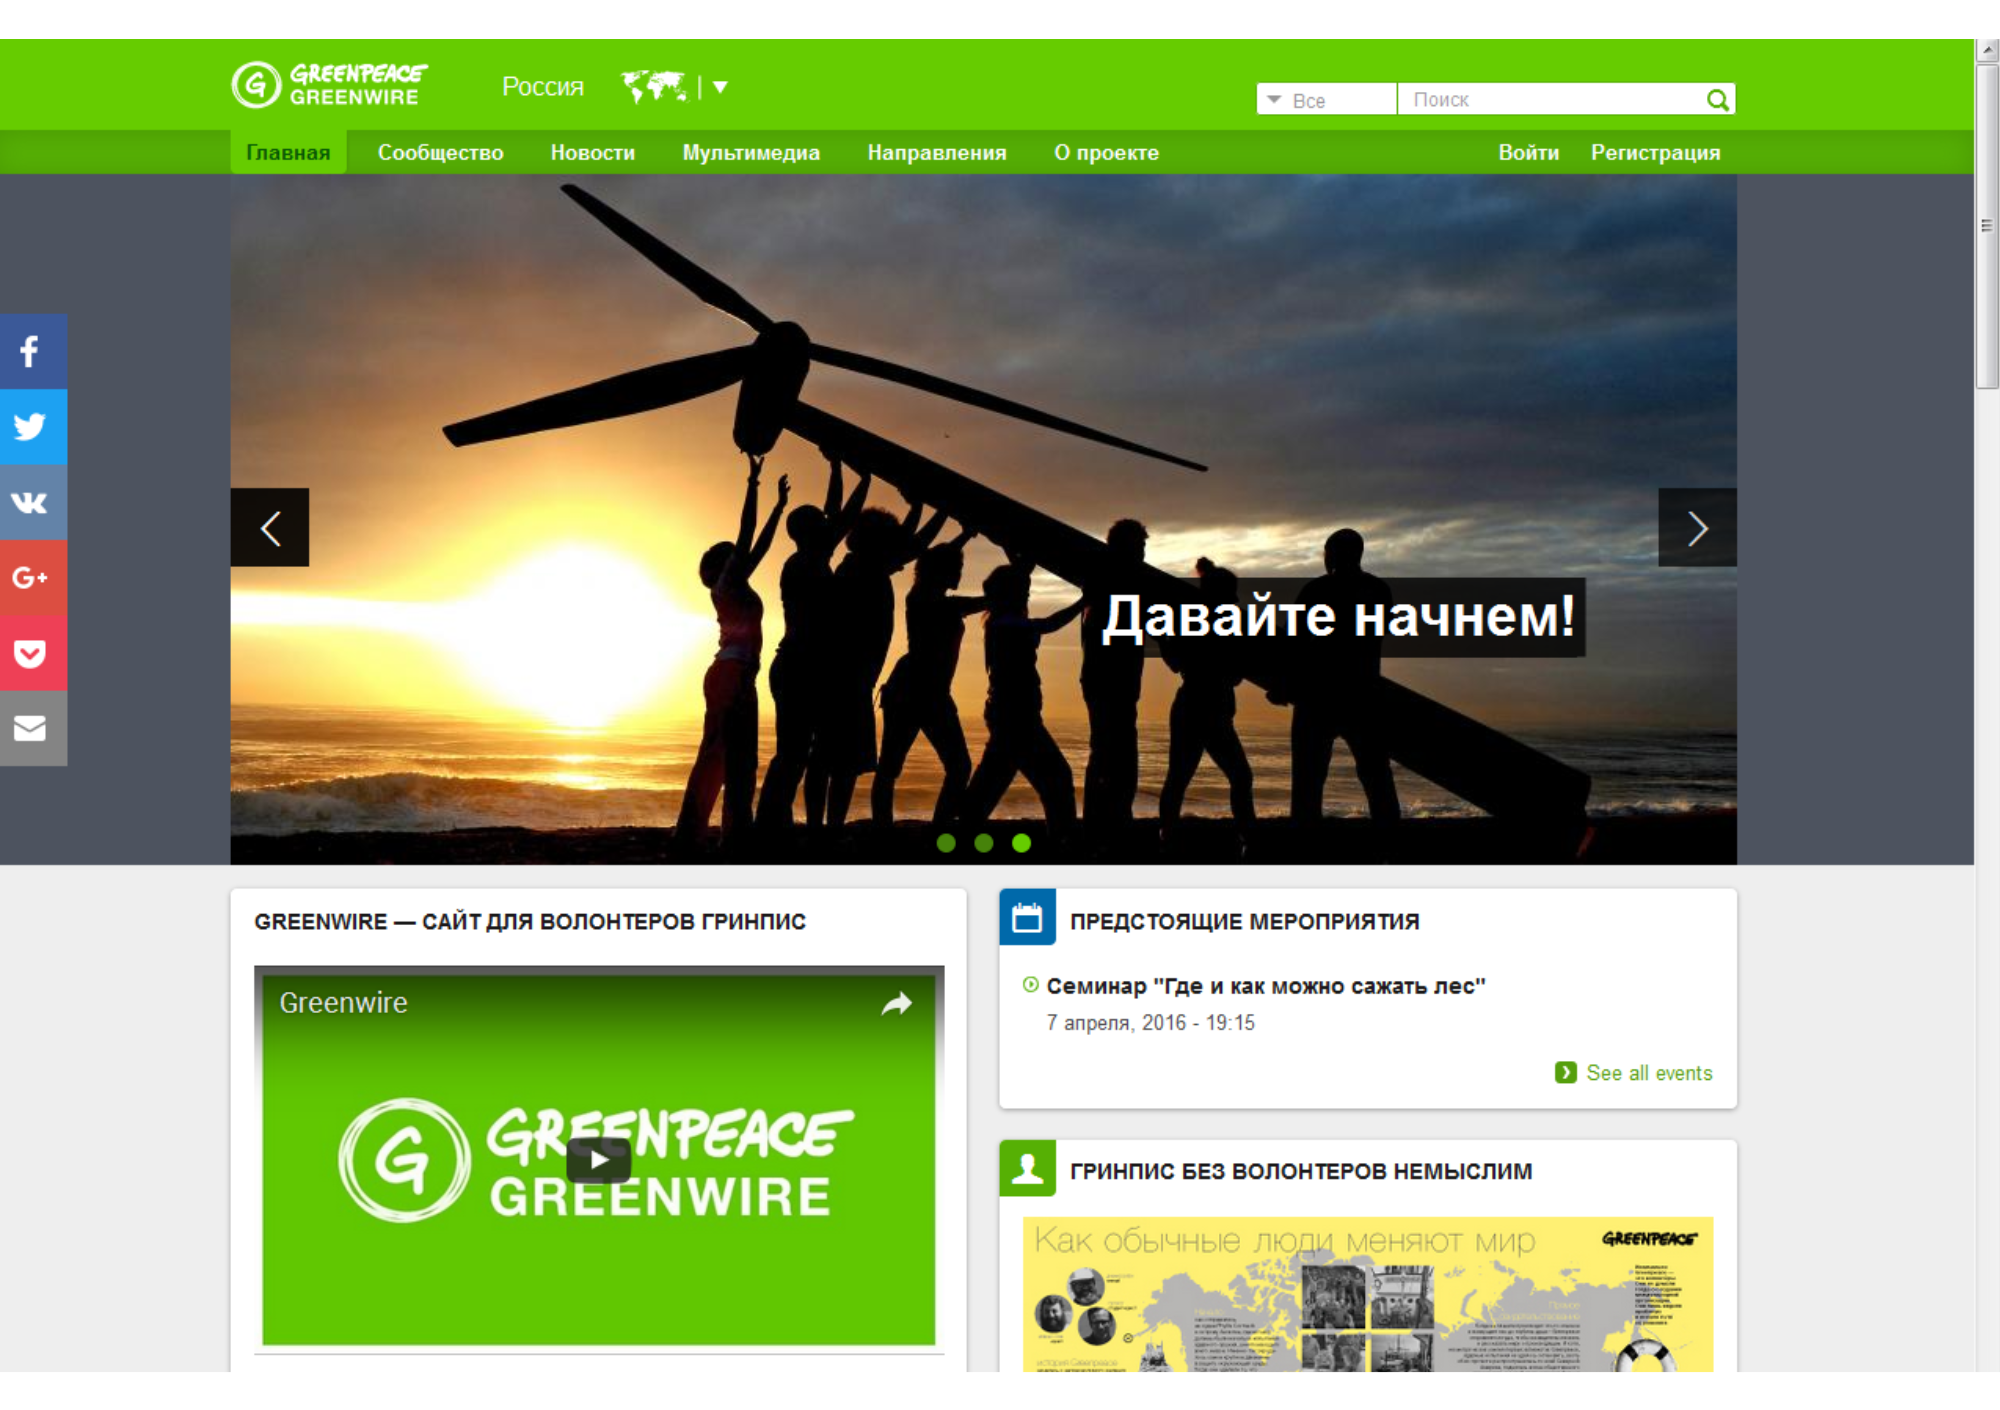Show next slide with right chevron arrow
The height and width of the screenshot is (1410, 2000).
(x=1697, y=528)
